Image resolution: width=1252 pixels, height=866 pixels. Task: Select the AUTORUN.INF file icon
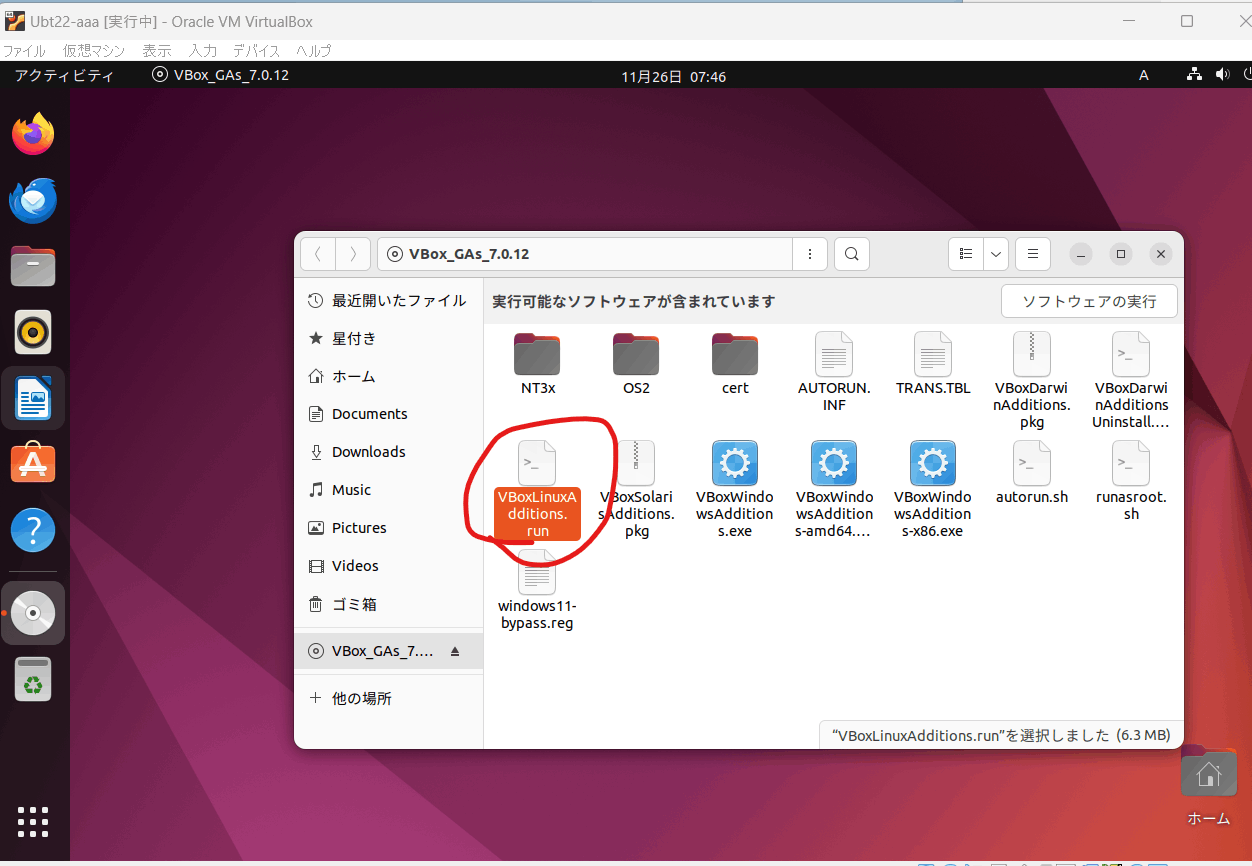[834, 354]
